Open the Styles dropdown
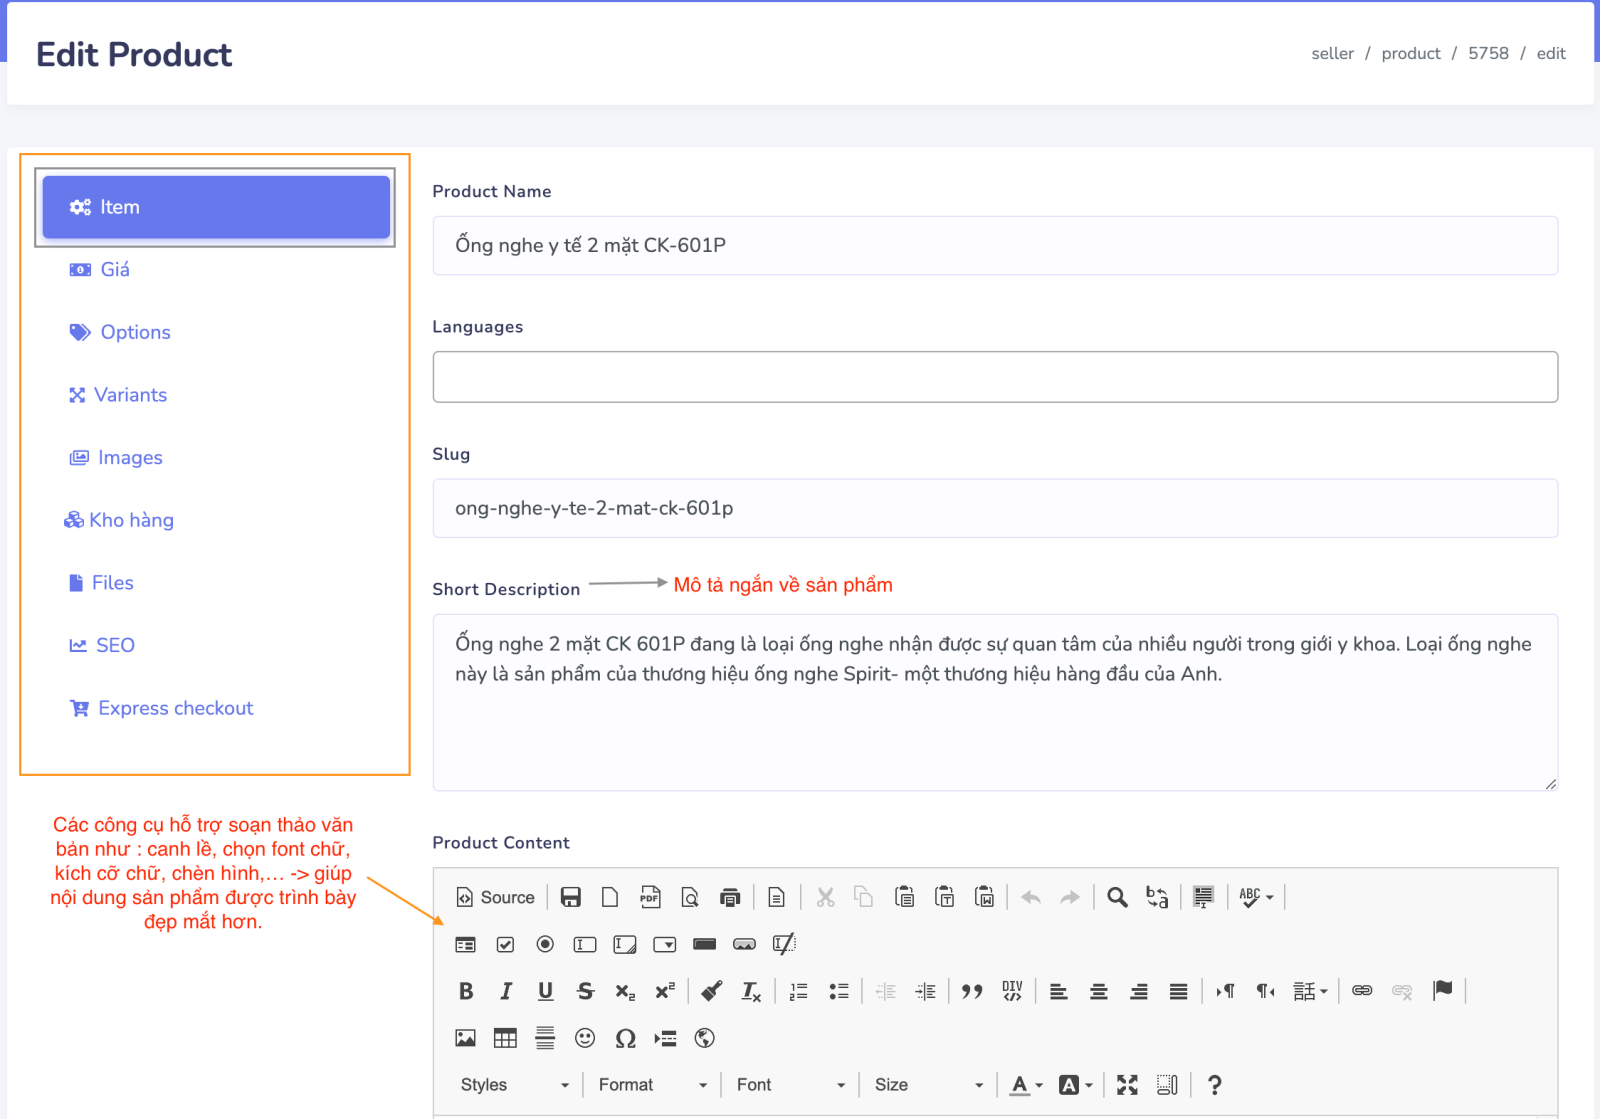 click(x=514, y=1085)
